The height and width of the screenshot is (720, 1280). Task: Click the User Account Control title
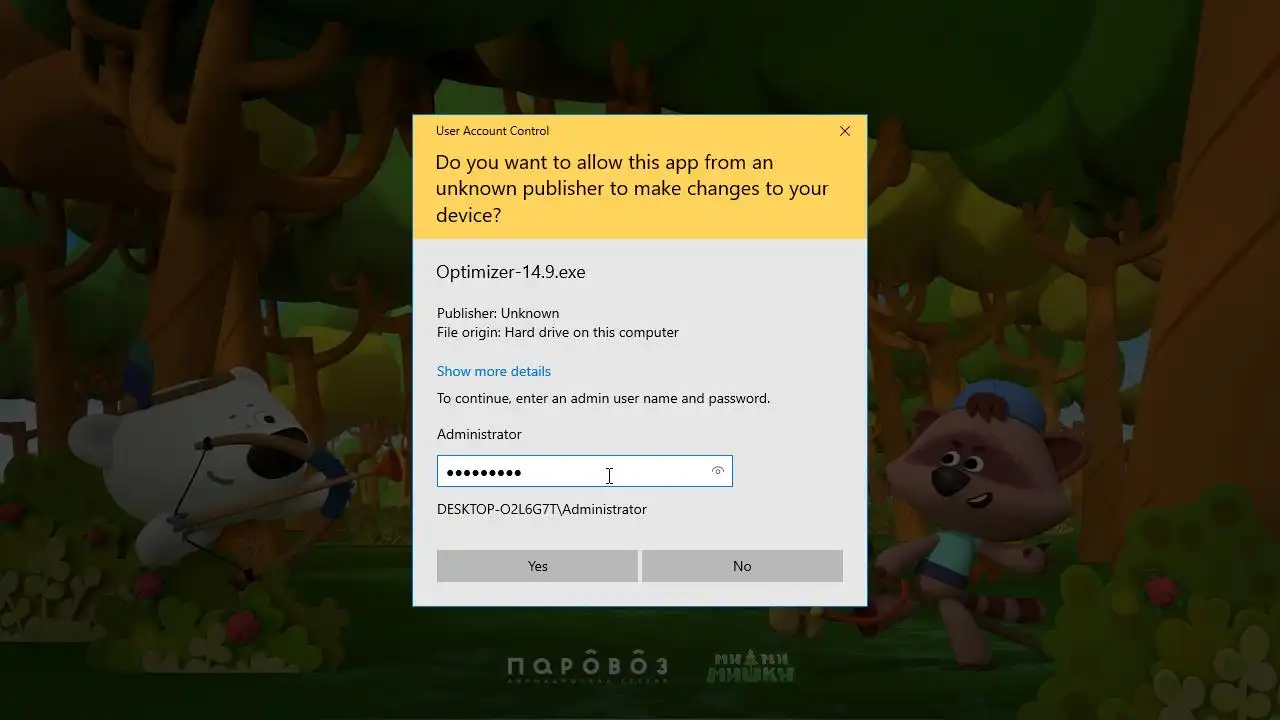pos(492,131)
